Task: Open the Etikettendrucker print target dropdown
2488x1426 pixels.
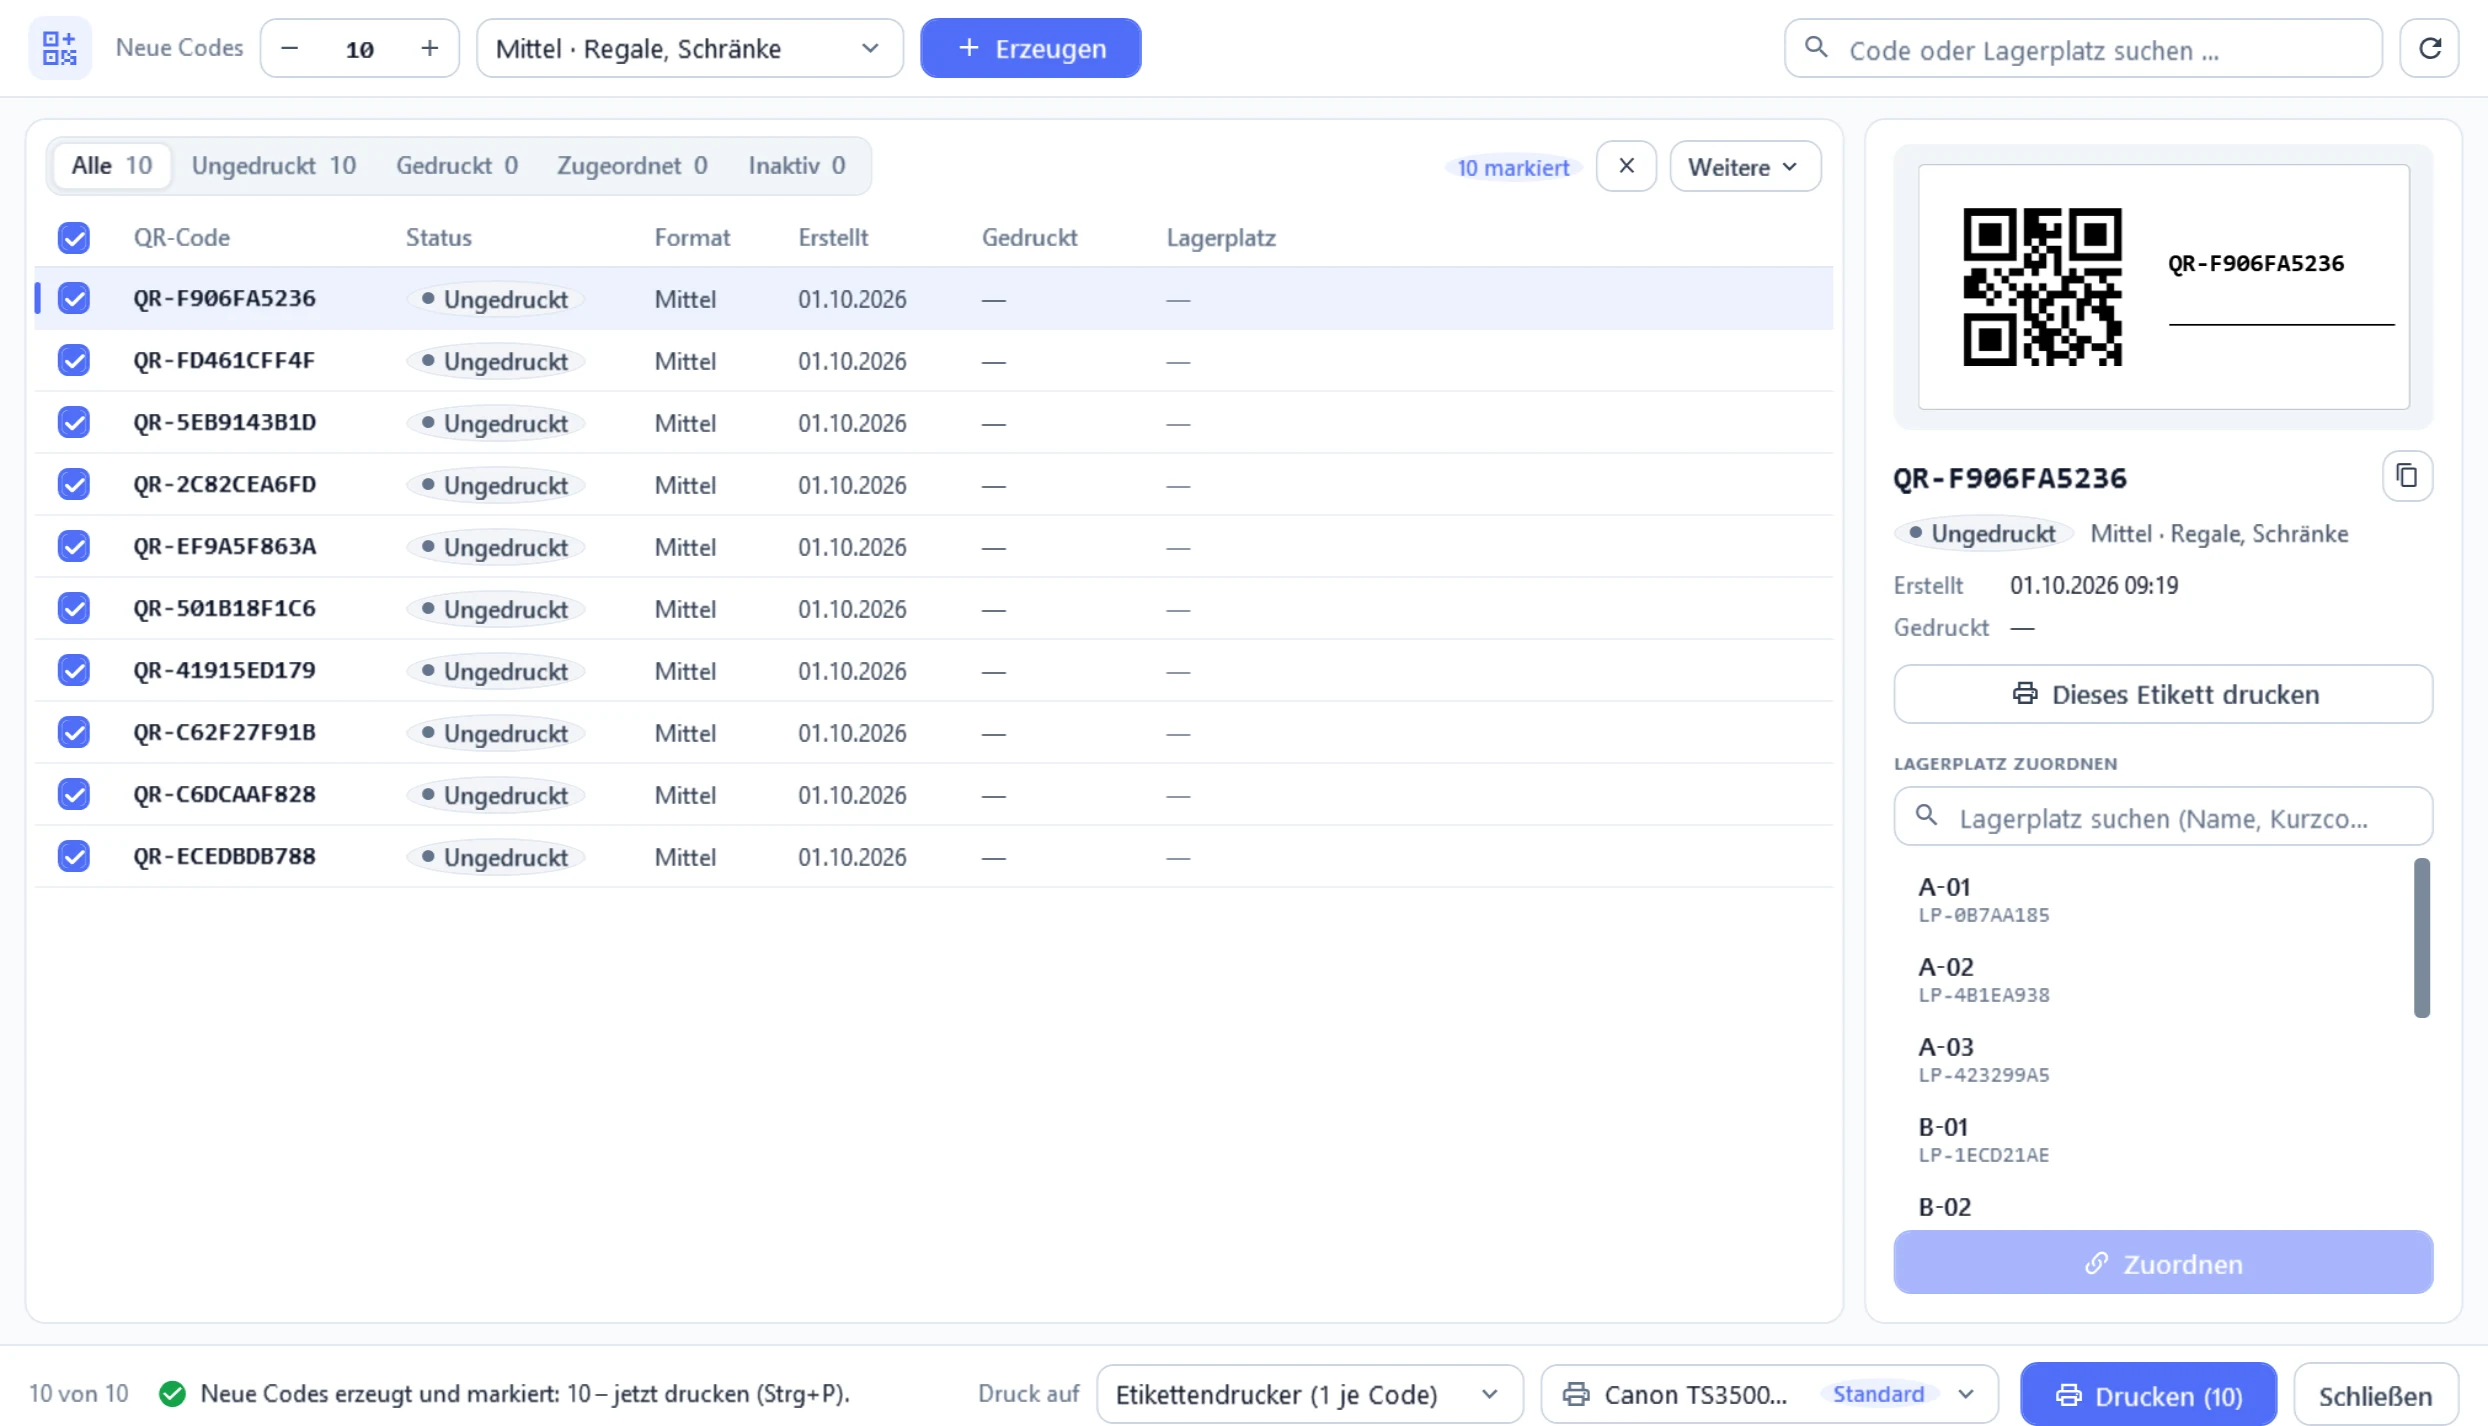Action: [1310, 1394]
